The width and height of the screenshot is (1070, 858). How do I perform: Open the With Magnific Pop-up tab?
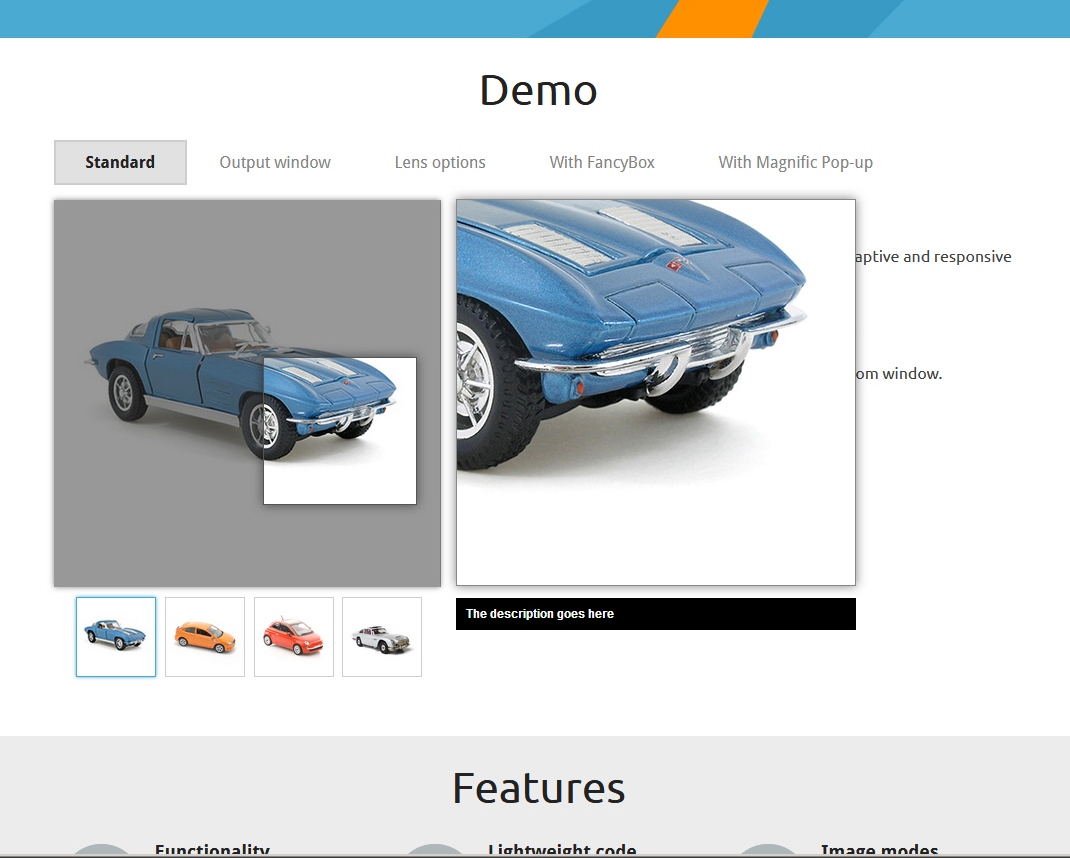[795, 163]
